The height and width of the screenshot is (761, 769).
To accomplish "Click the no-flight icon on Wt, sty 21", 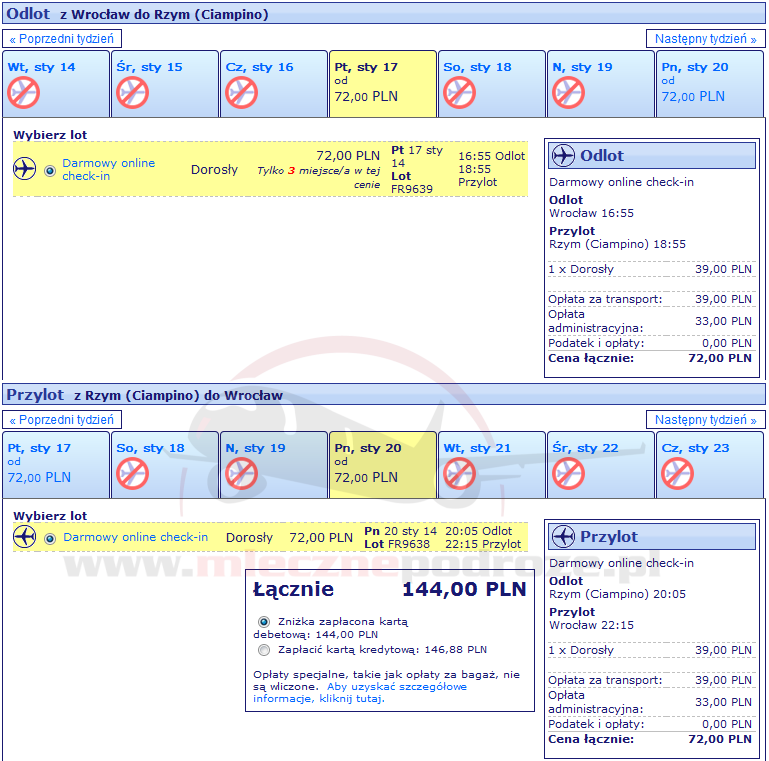I will (459, 473).
